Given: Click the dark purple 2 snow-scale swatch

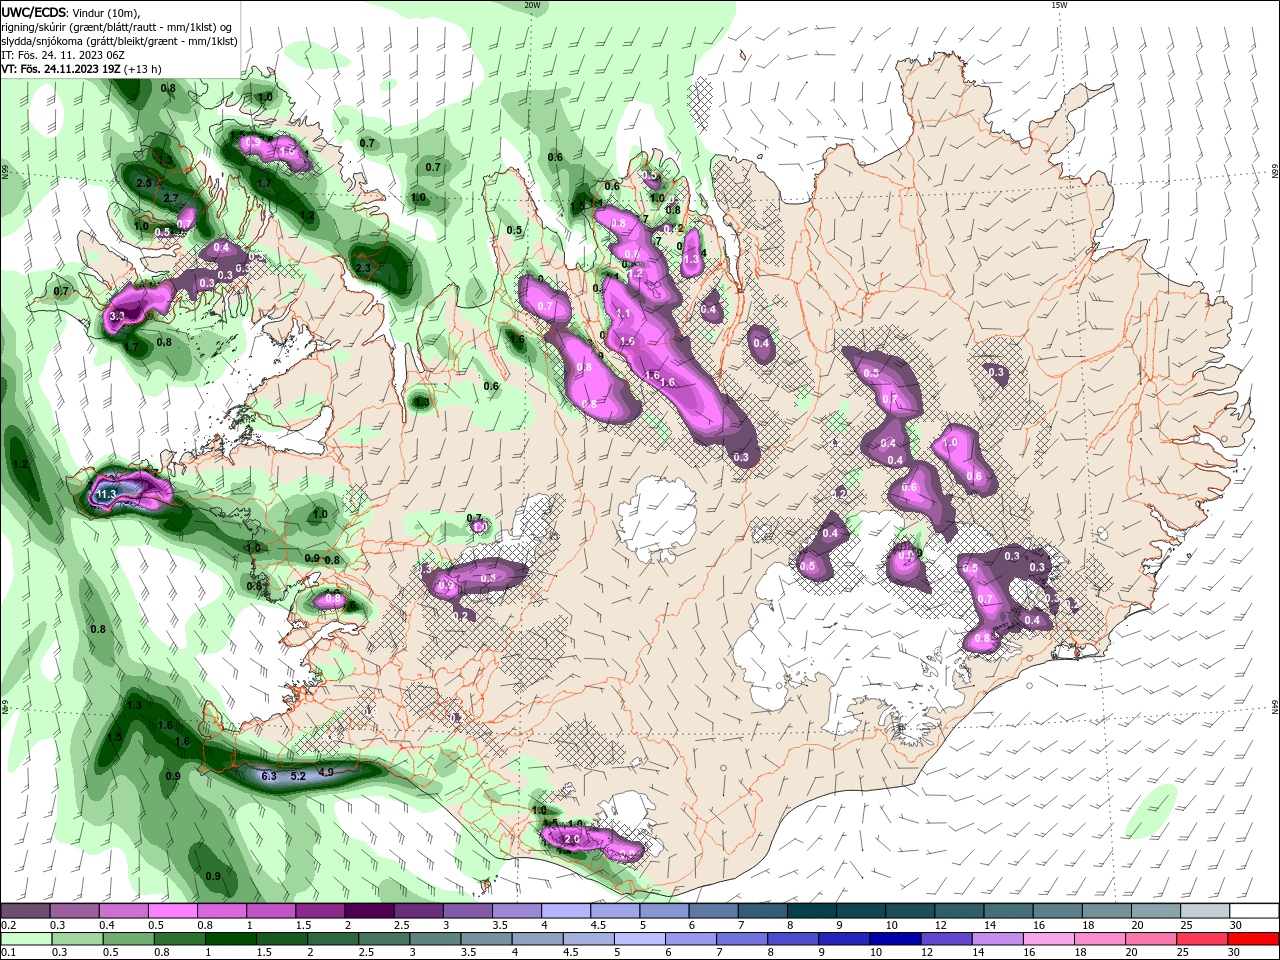Looking at the screenshot, I should (x=369, y=910).
